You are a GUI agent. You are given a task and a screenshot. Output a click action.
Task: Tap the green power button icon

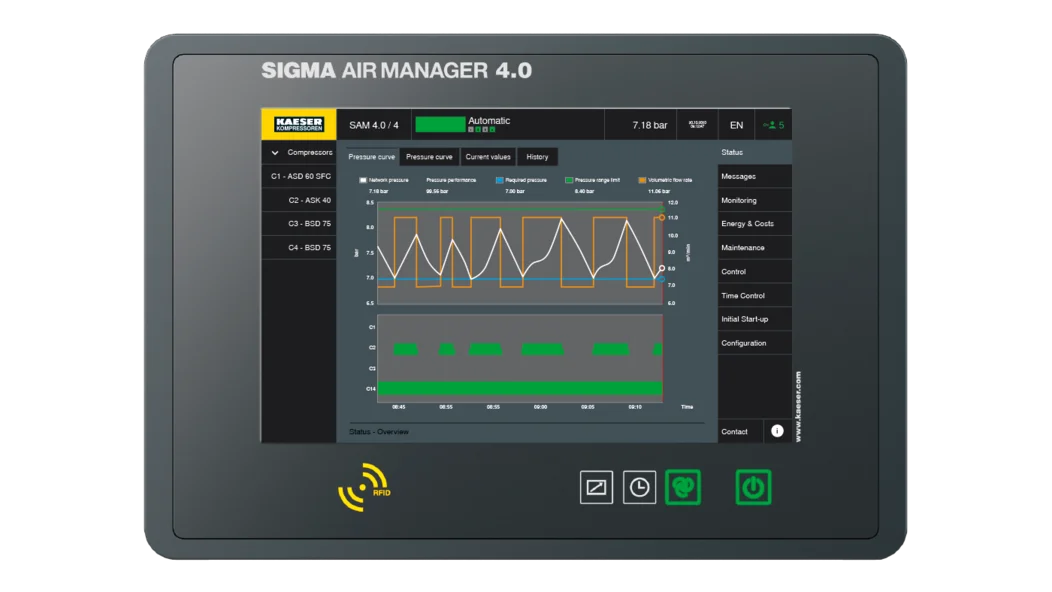point(753,487)
